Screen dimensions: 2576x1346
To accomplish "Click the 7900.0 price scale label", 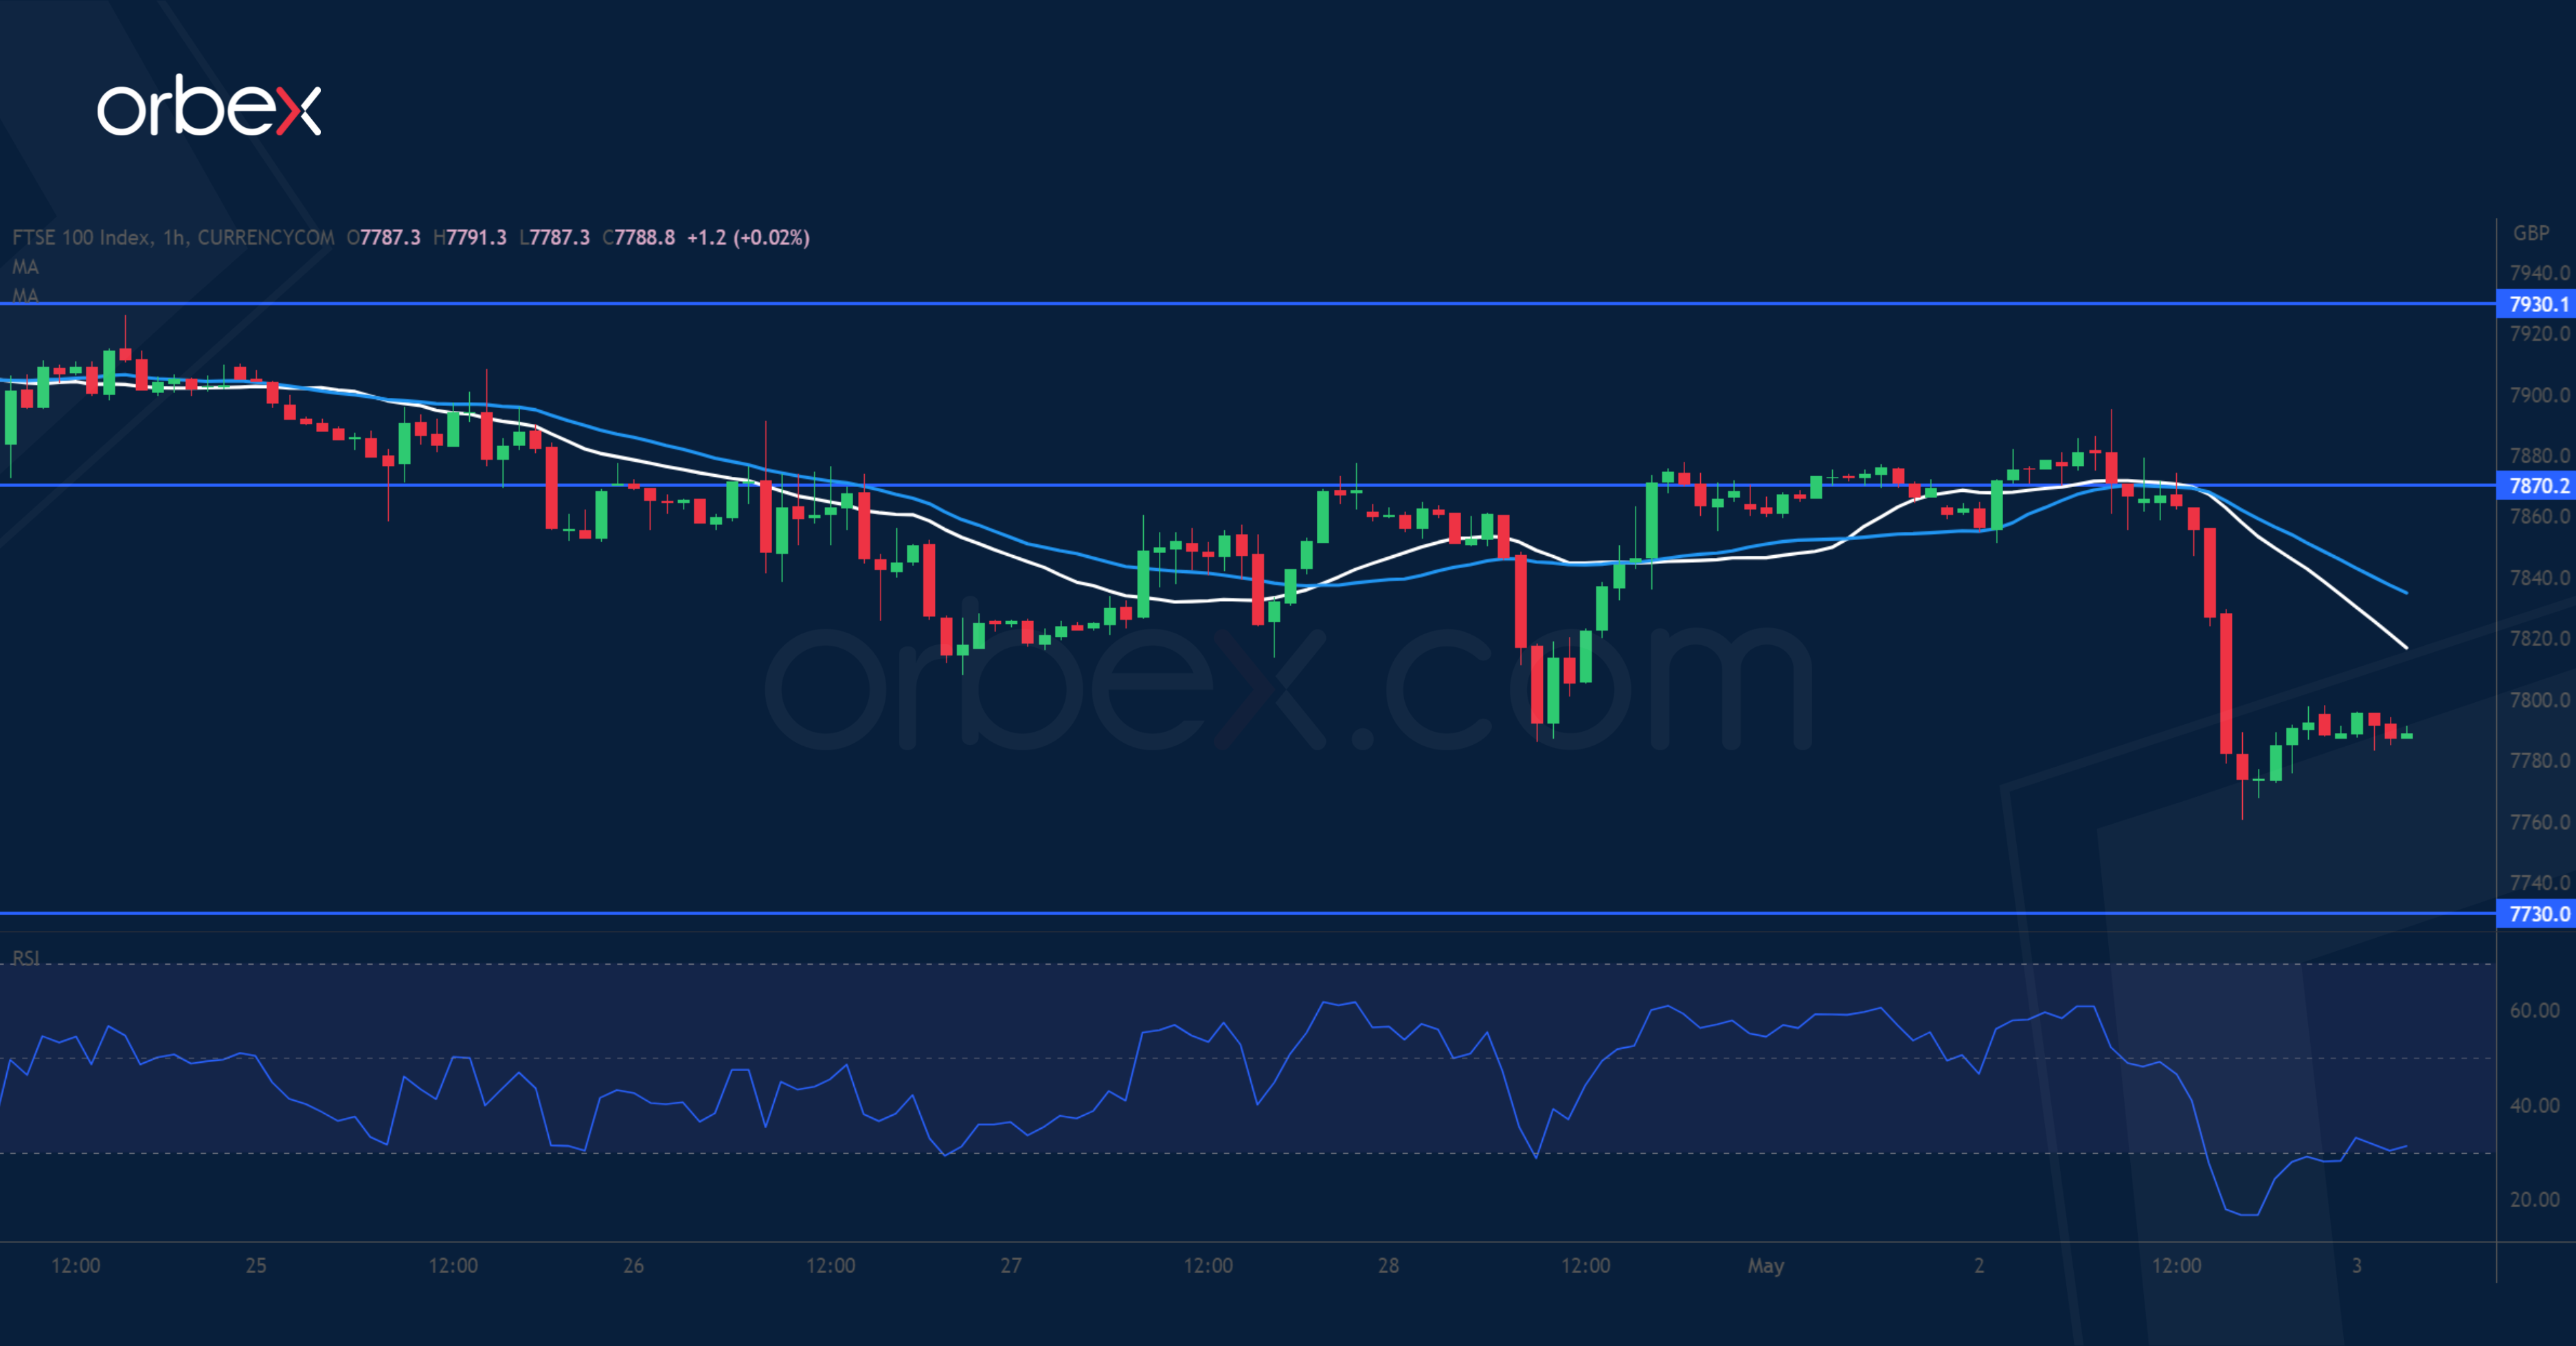I will pyautogui.click(x=2539, y=395).
